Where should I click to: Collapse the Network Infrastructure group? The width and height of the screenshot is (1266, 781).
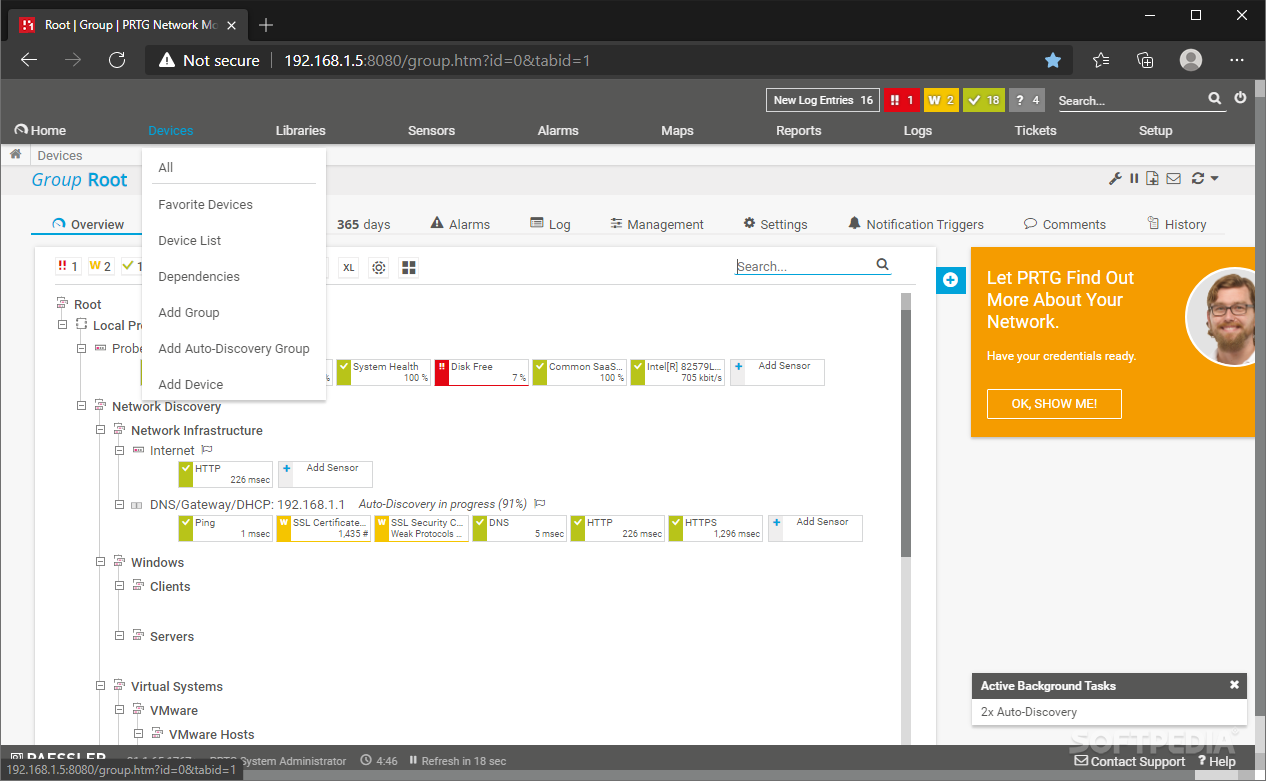[x=100, y=430]
